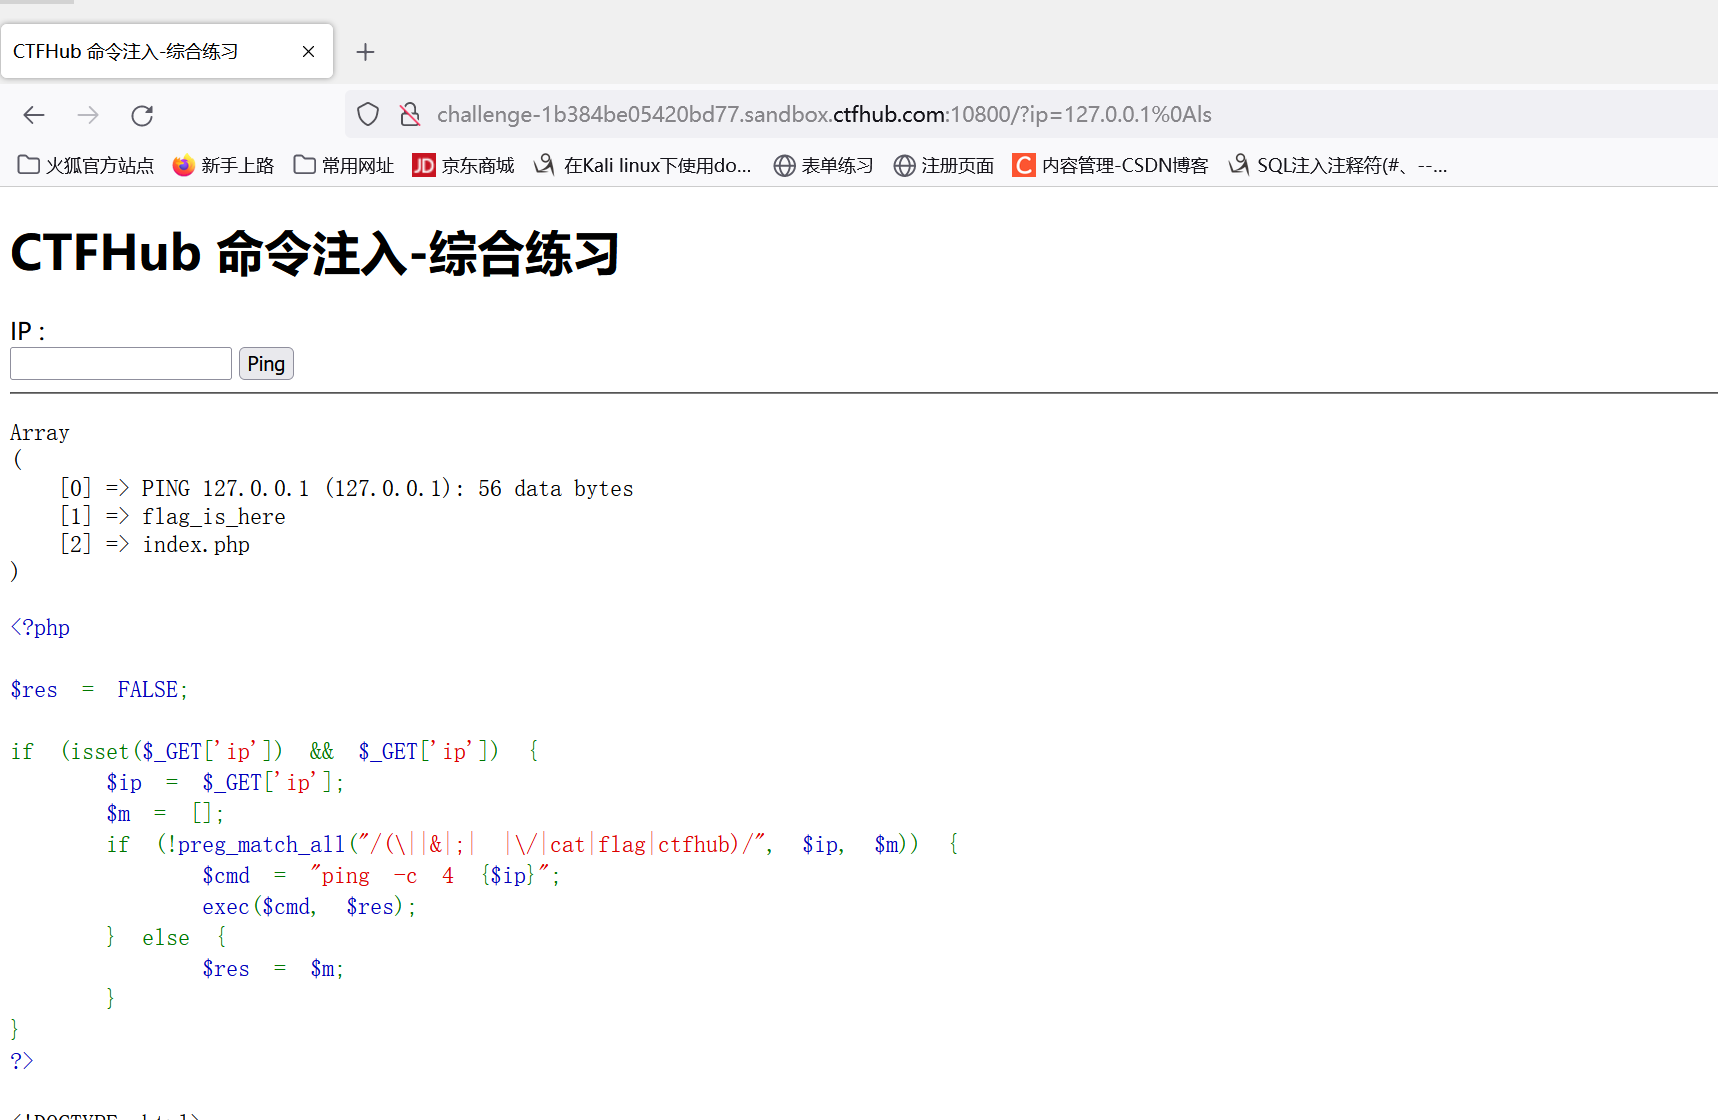Focus the URL address bar
This screenshot has width=1718, height=1120.
(x=1030, y=115)
